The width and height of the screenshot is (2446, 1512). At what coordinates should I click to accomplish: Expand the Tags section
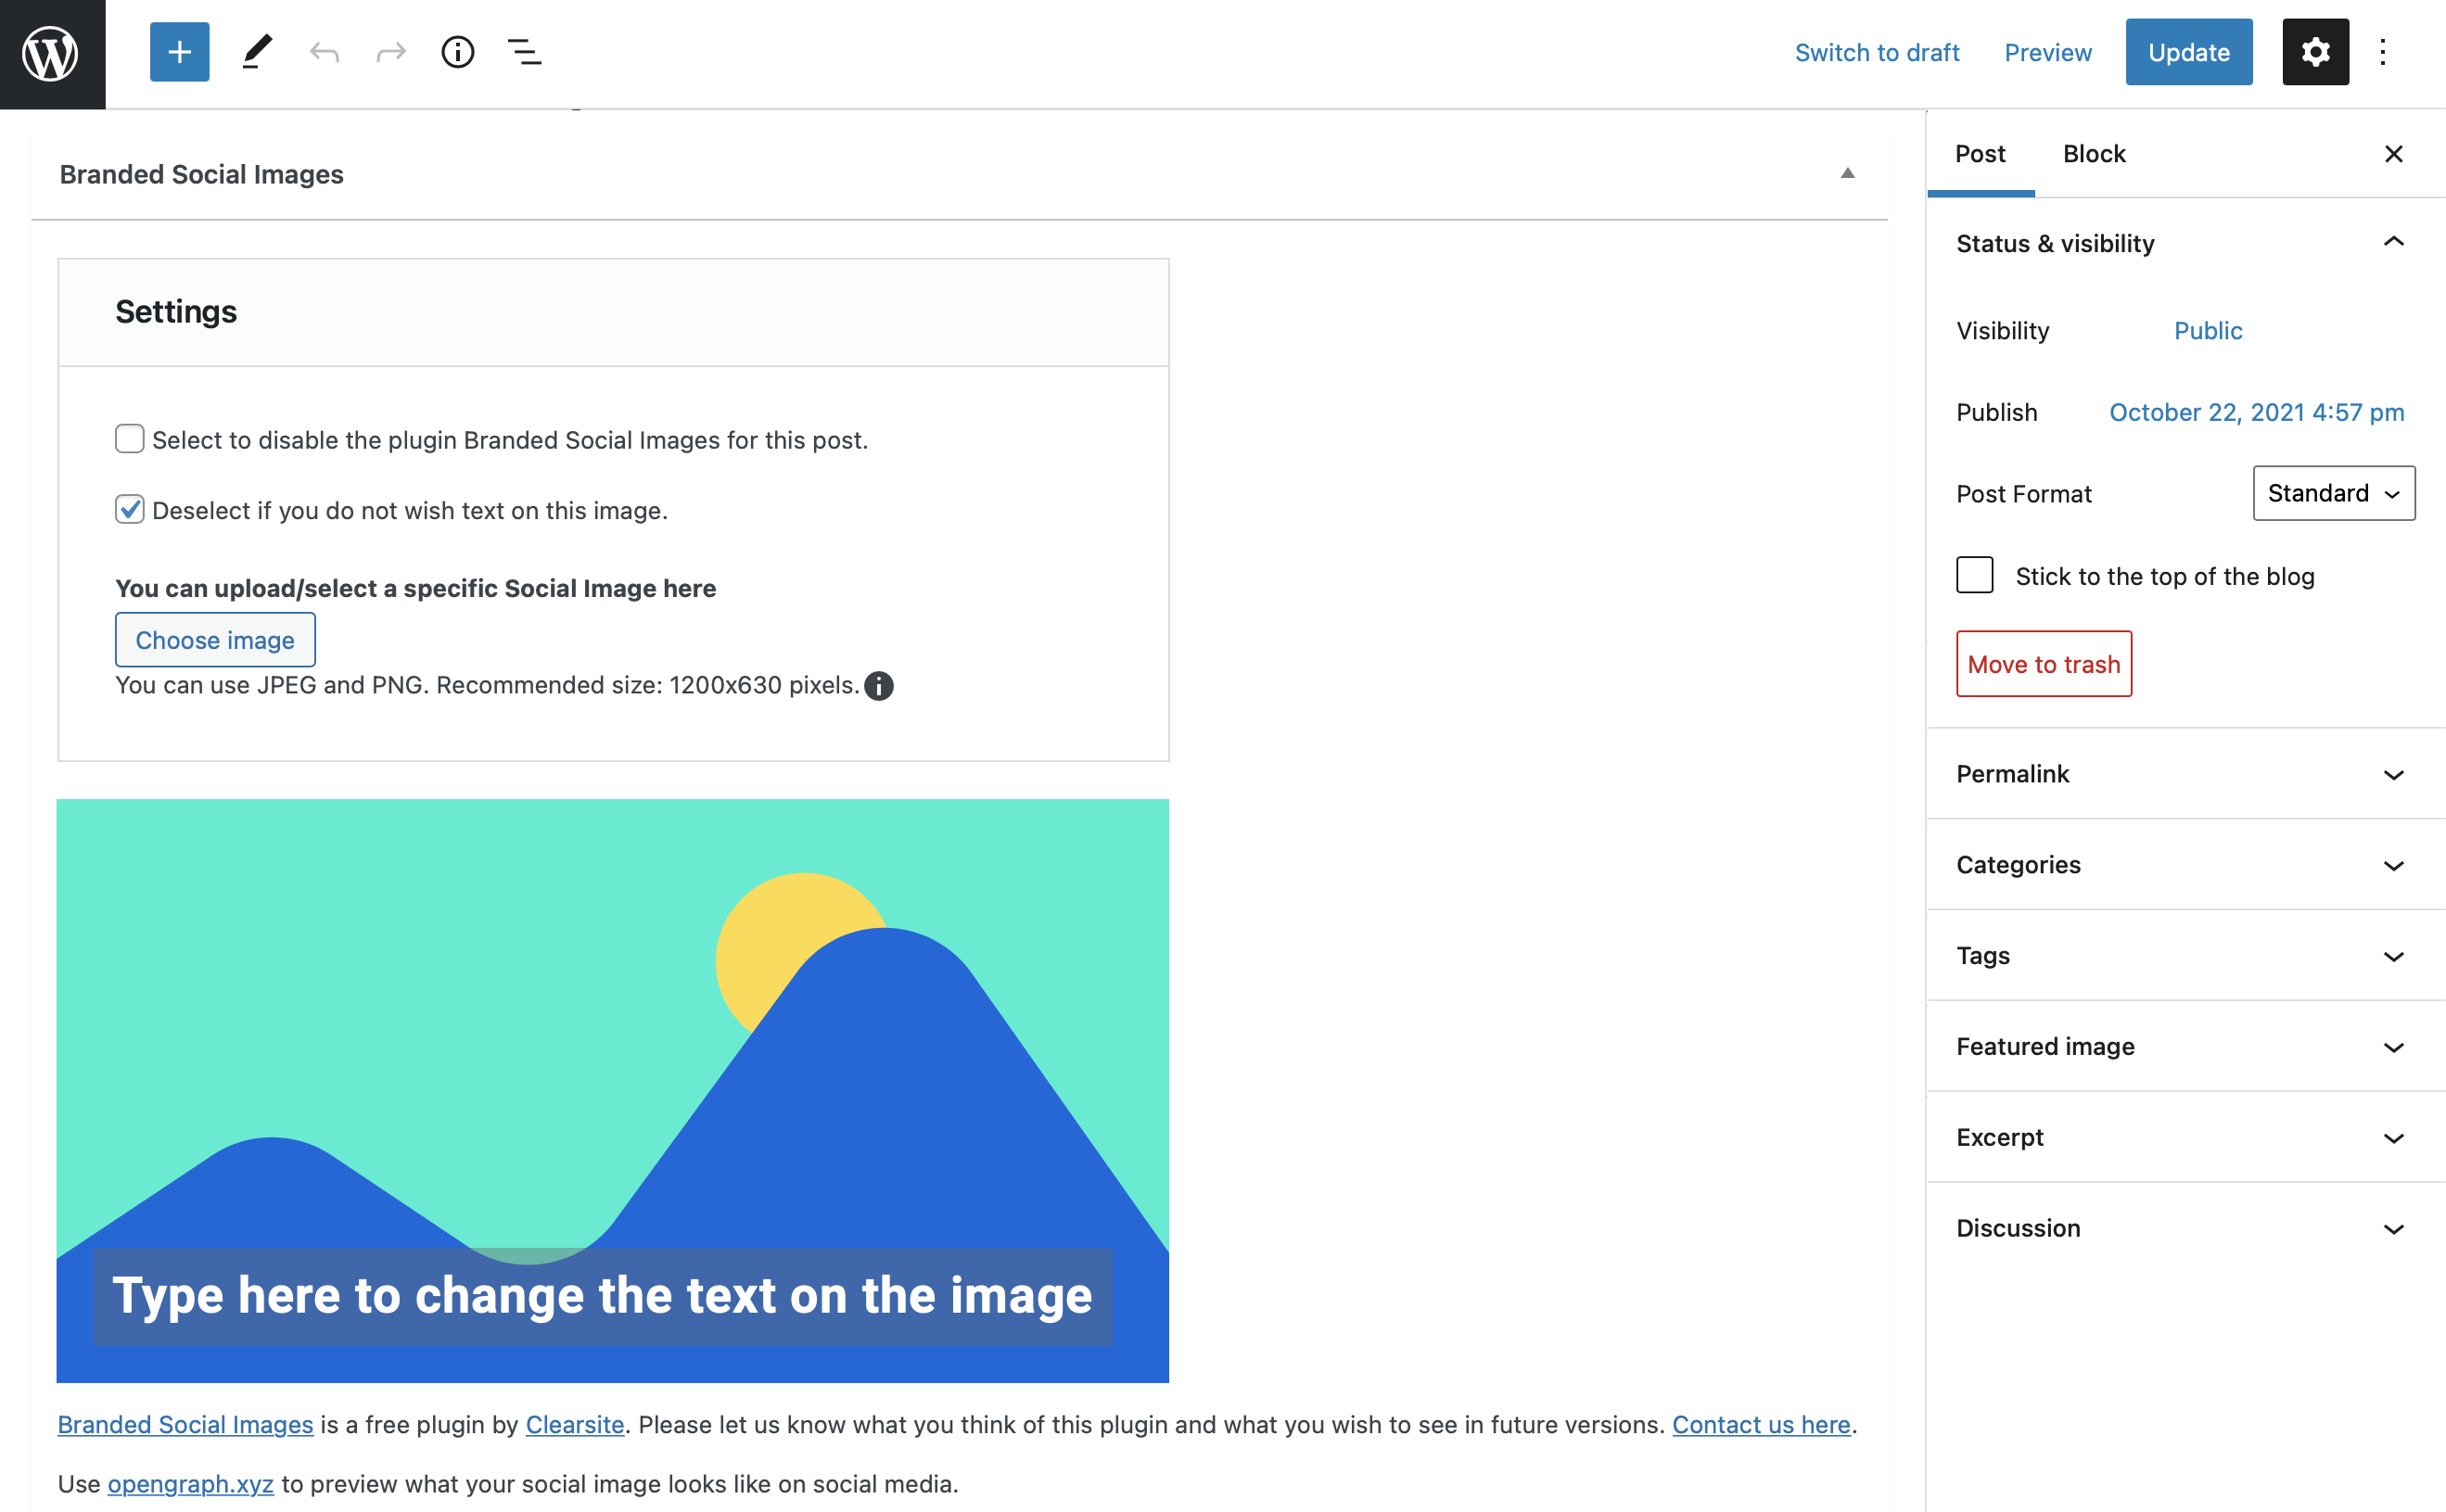tap(2185, 956)
